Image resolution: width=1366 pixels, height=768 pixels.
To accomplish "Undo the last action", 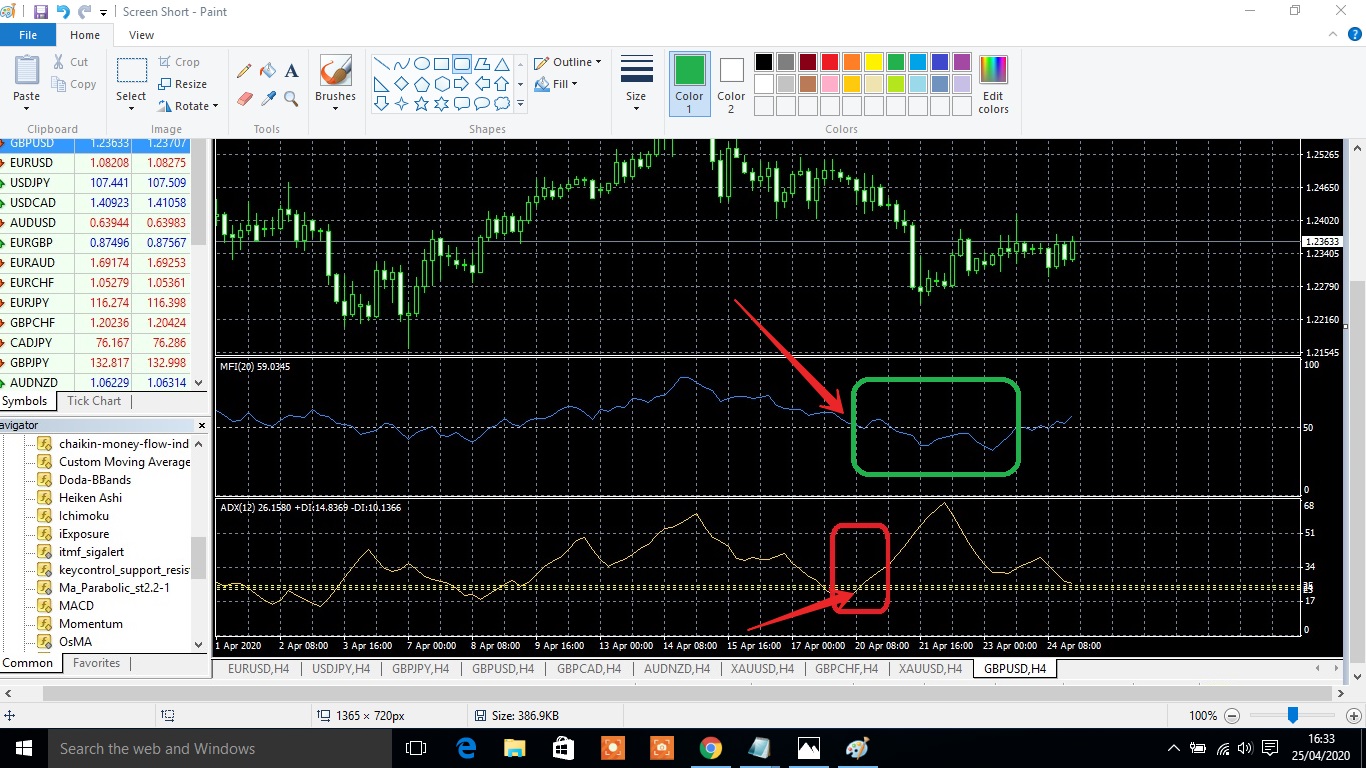I will tap(62, 12).
